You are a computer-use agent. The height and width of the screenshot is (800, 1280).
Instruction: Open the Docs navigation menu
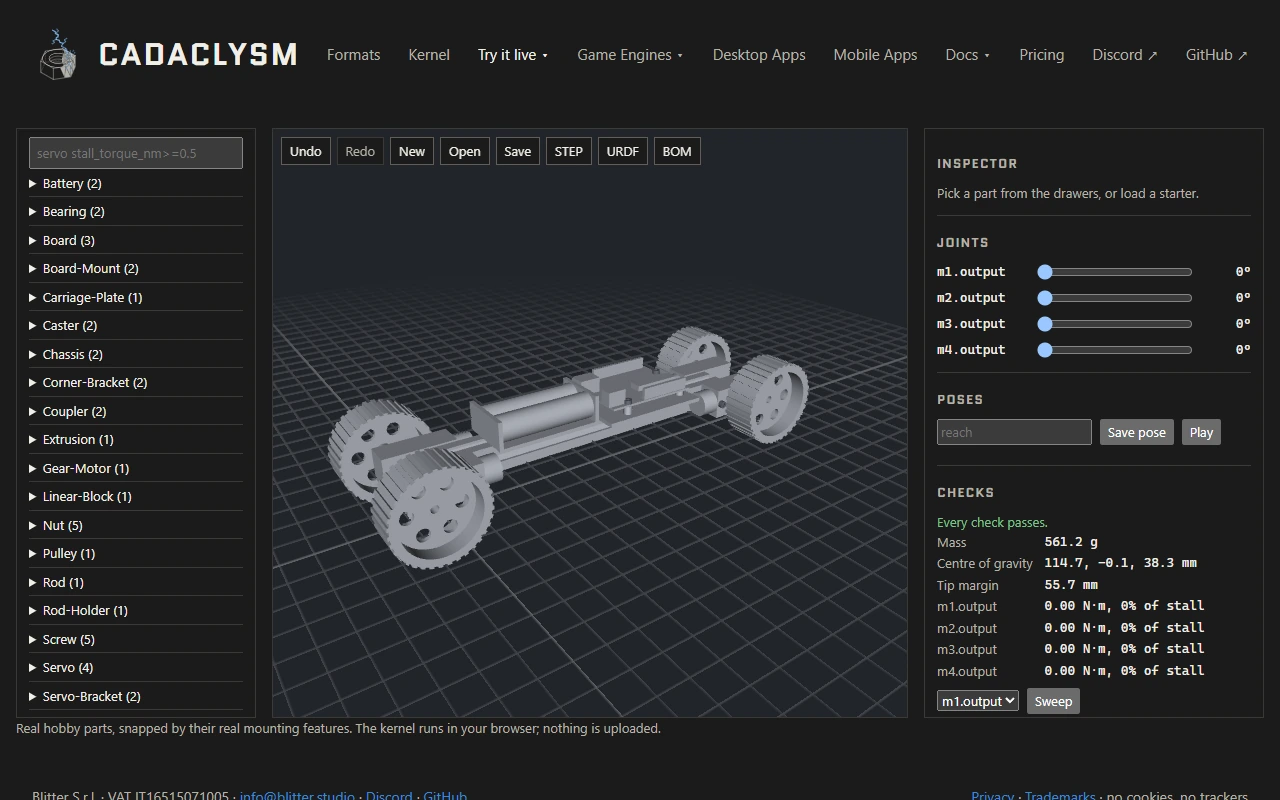click(x=967, y=55)
